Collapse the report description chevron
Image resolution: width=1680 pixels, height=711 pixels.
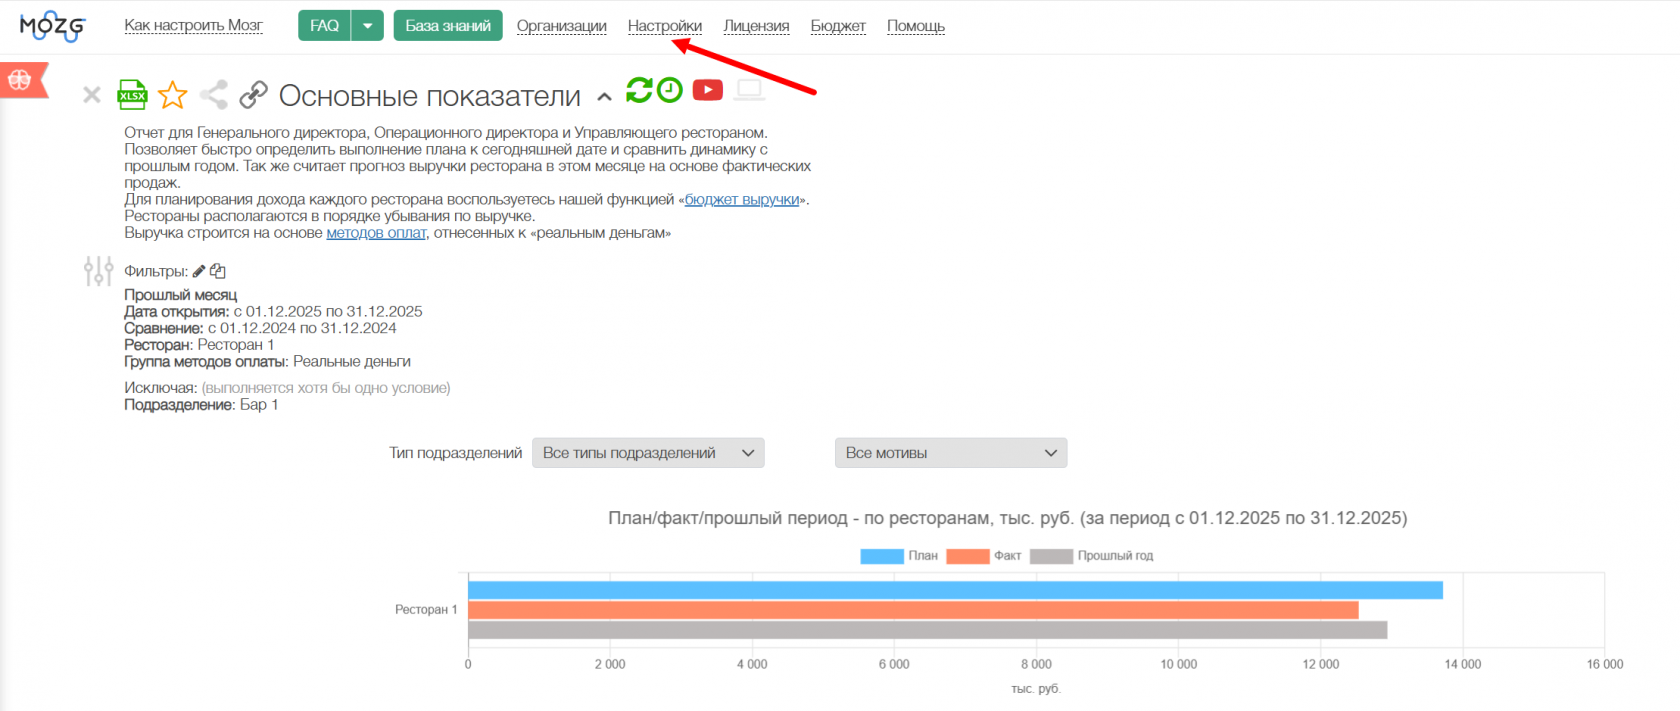point(604,97)
